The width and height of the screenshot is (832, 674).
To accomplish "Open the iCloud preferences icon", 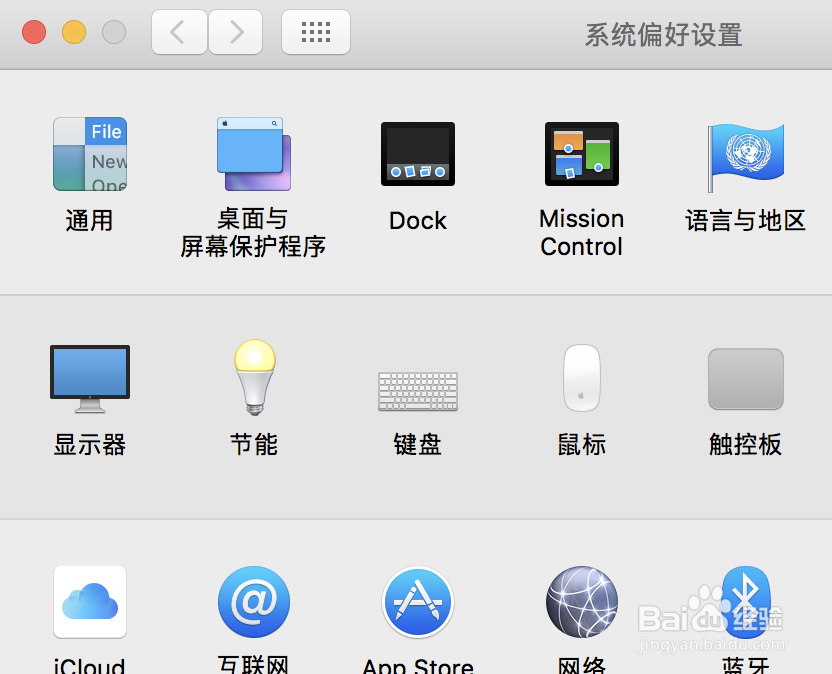I will (90, 602).
